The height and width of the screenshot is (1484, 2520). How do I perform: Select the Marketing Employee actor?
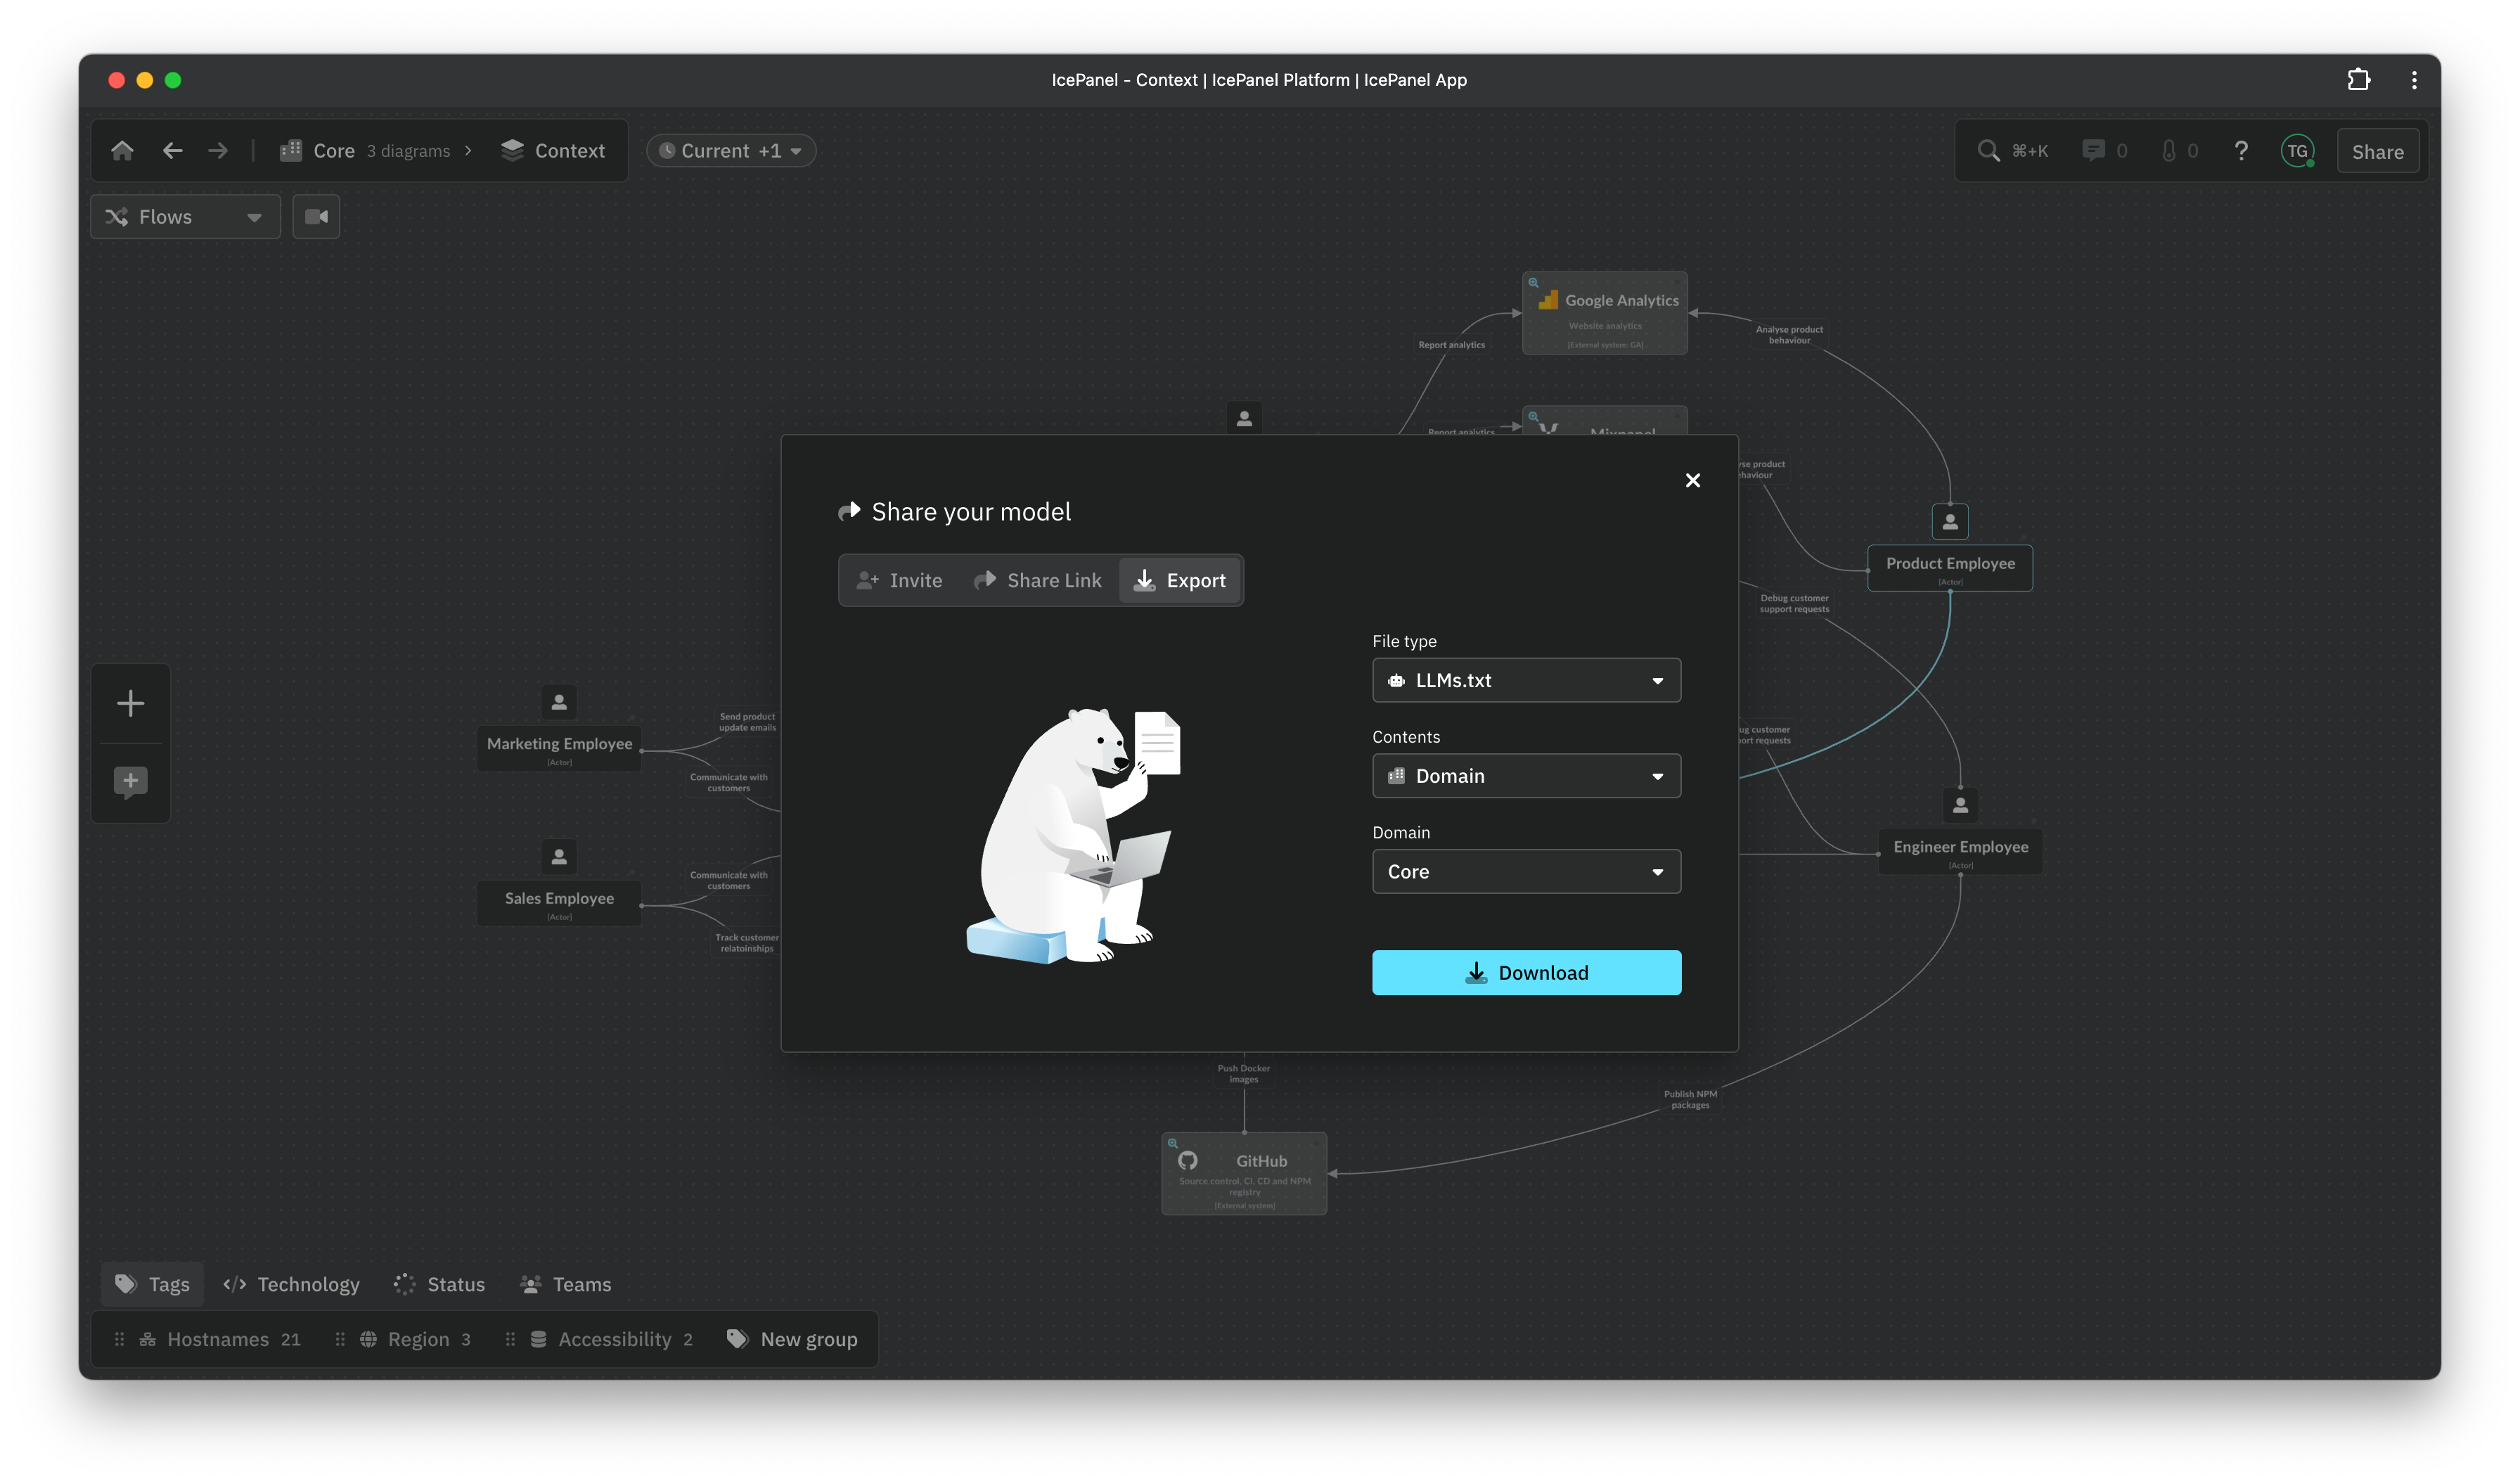559,748
